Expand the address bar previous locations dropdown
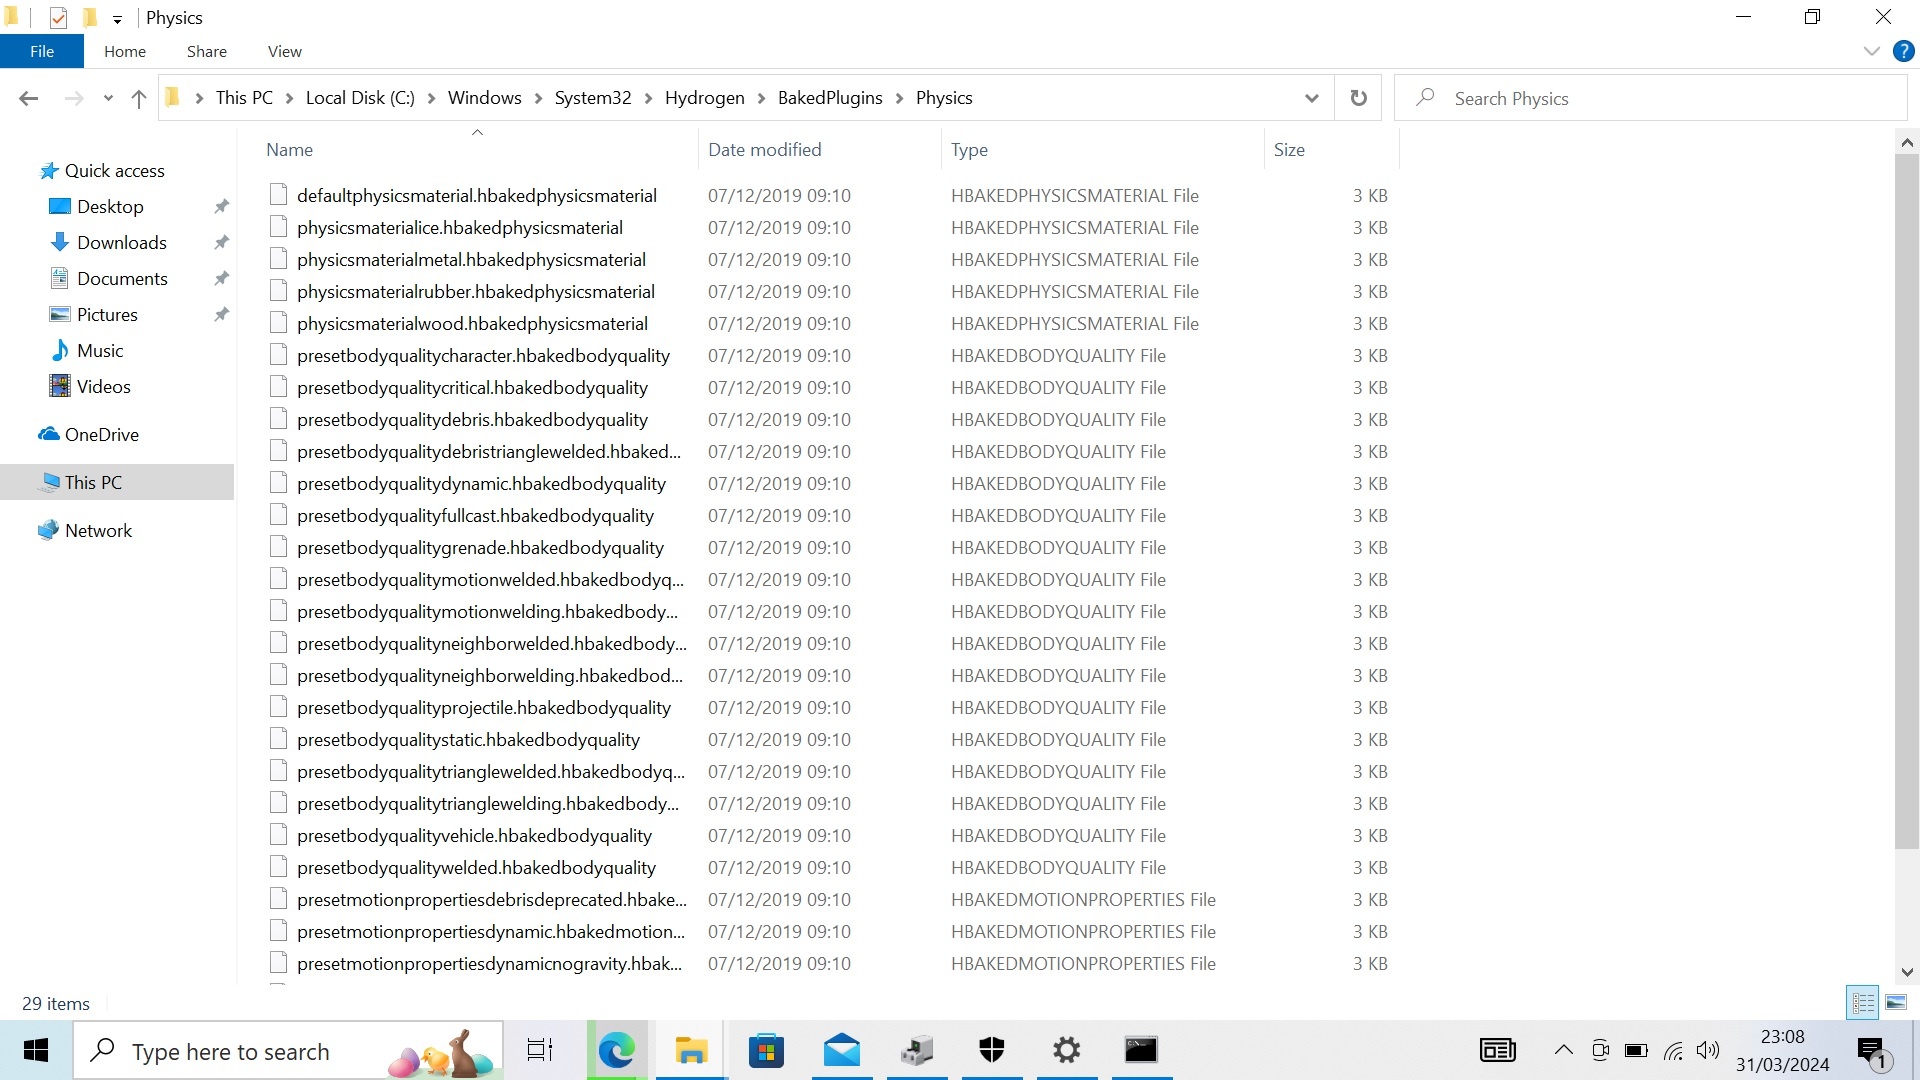1920x1080 pixels. point(1312,98)
